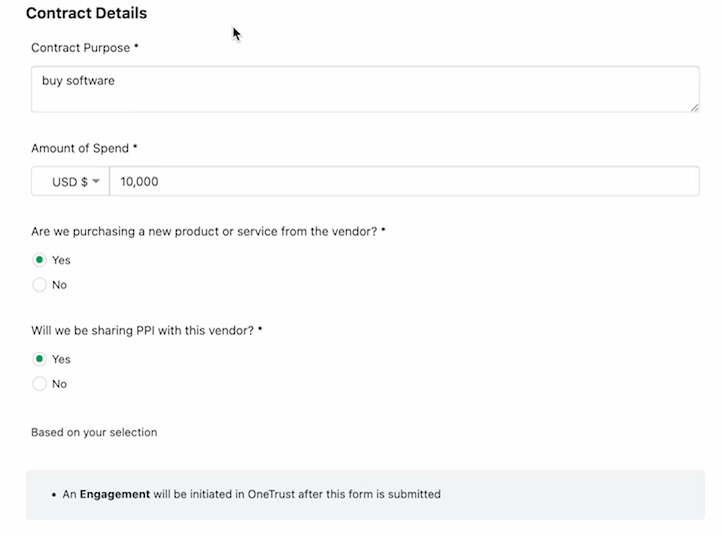Viewport: 722px width, 536px height.
Task: Click the 'Will we be sharing PPI' question
Action: (x=146, y=331)
